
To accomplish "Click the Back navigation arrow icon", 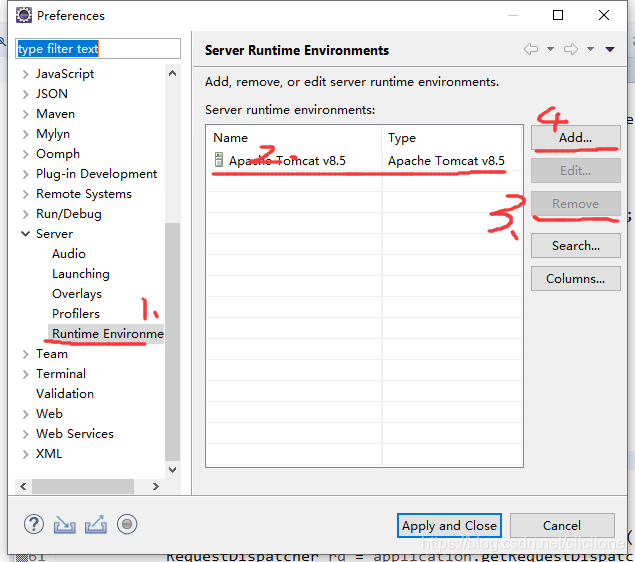I will pyautogui.click(x=531, y=49).
